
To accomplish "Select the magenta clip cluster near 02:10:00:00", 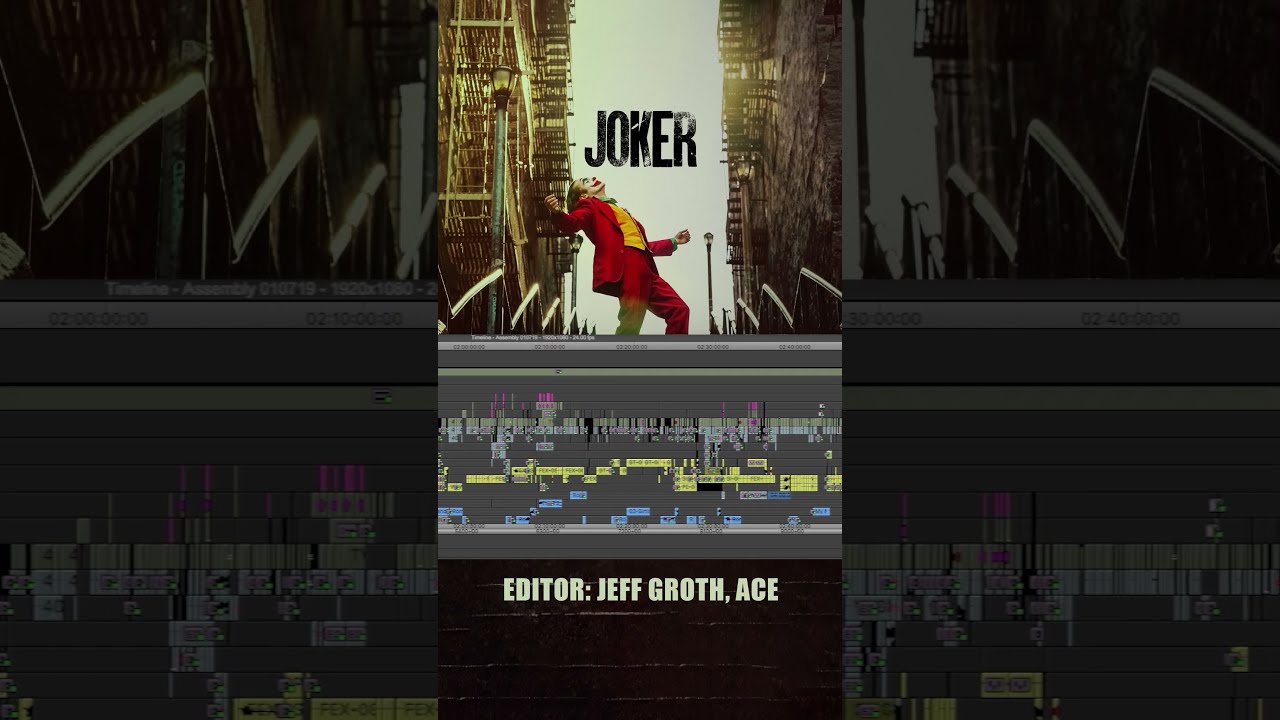I will click(x=546, y=397).
